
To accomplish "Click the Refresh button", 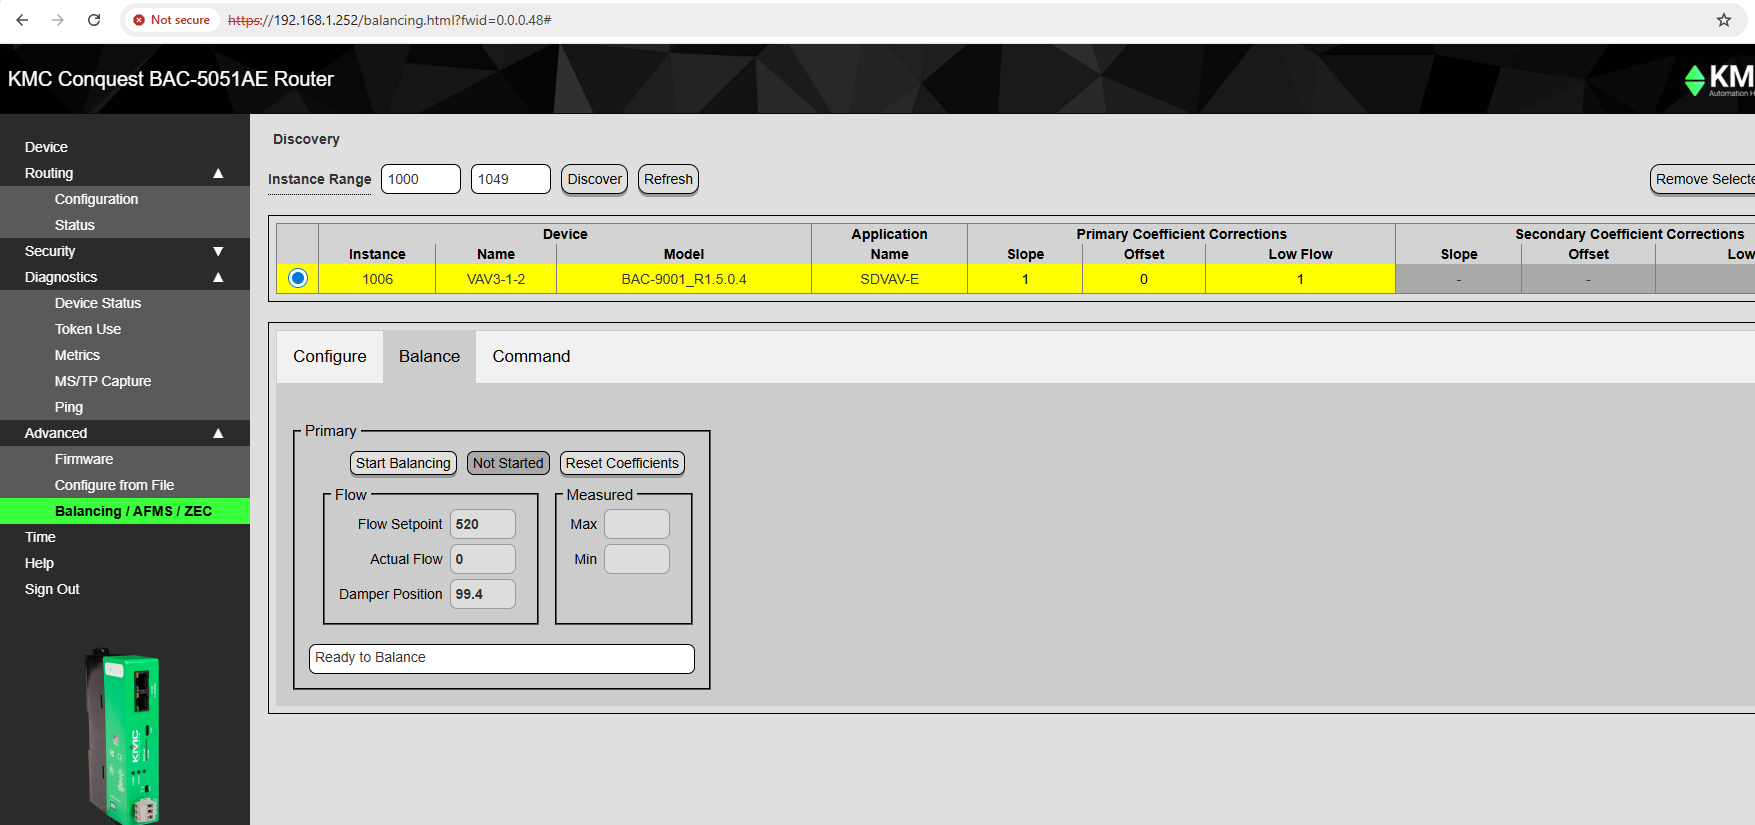I will click(668, 179).
